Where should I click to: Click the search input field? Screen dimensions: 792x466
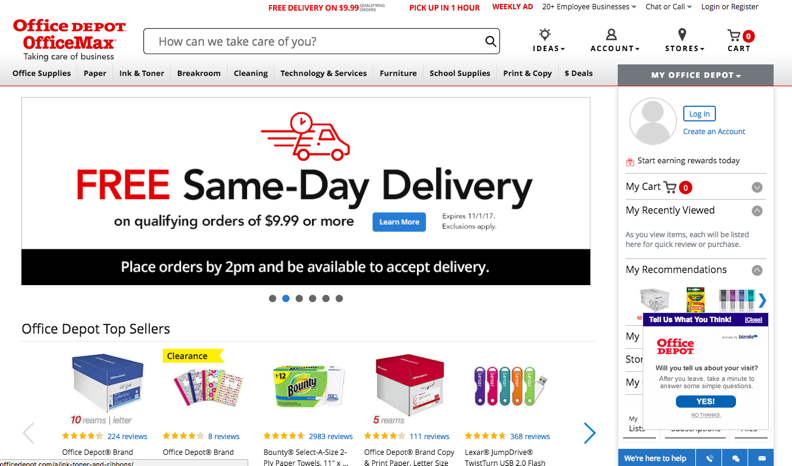[x=313, y=41]
